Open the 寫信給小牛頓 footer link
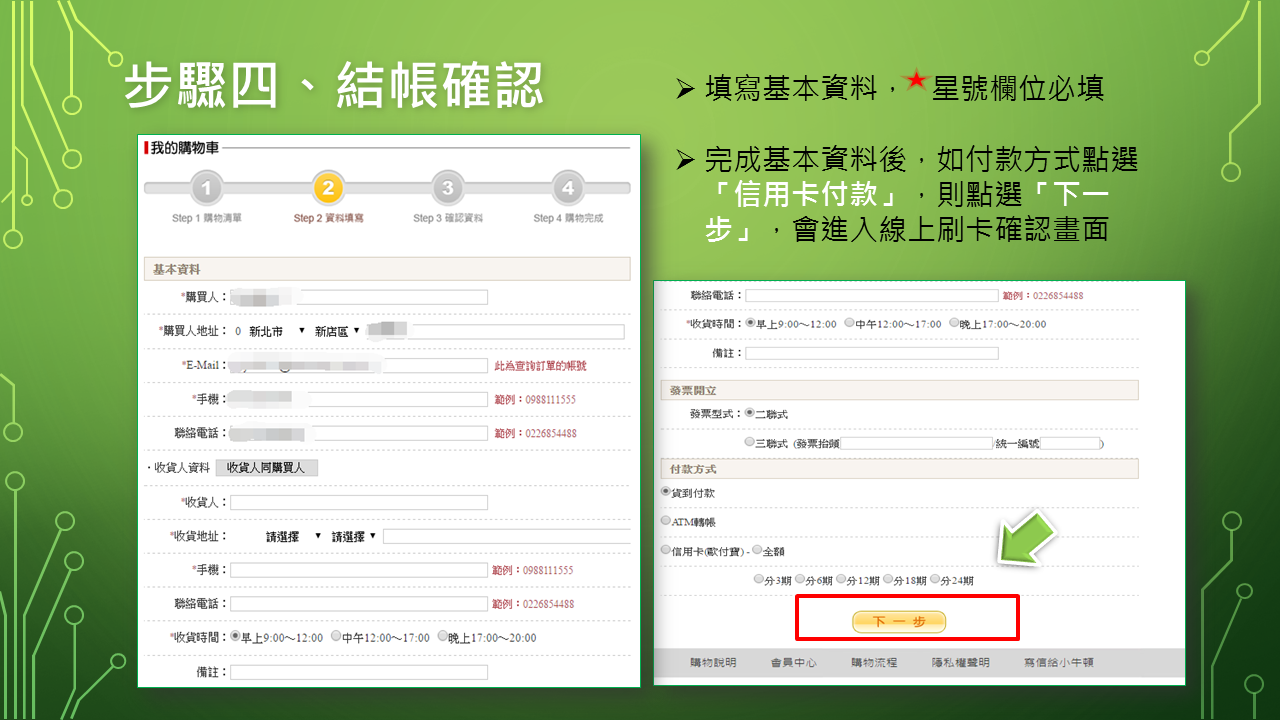This screenshot has width=1280, height=720. (x=1058, y=662)
